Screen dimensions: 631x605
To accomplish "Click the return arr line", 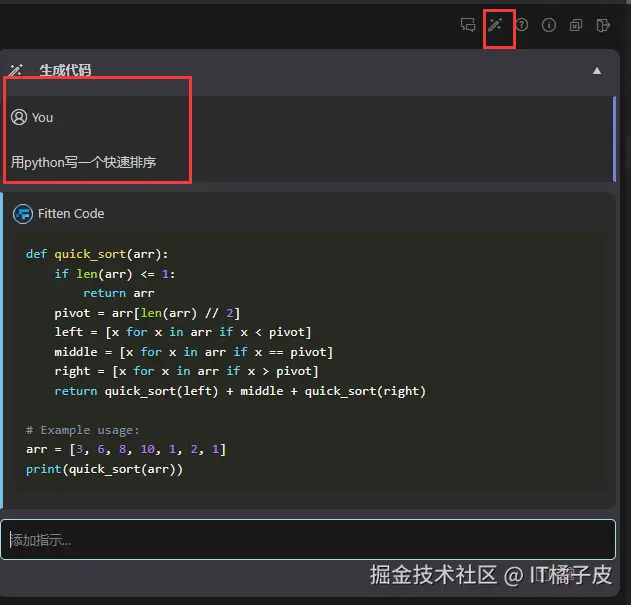I will [118, 293].
